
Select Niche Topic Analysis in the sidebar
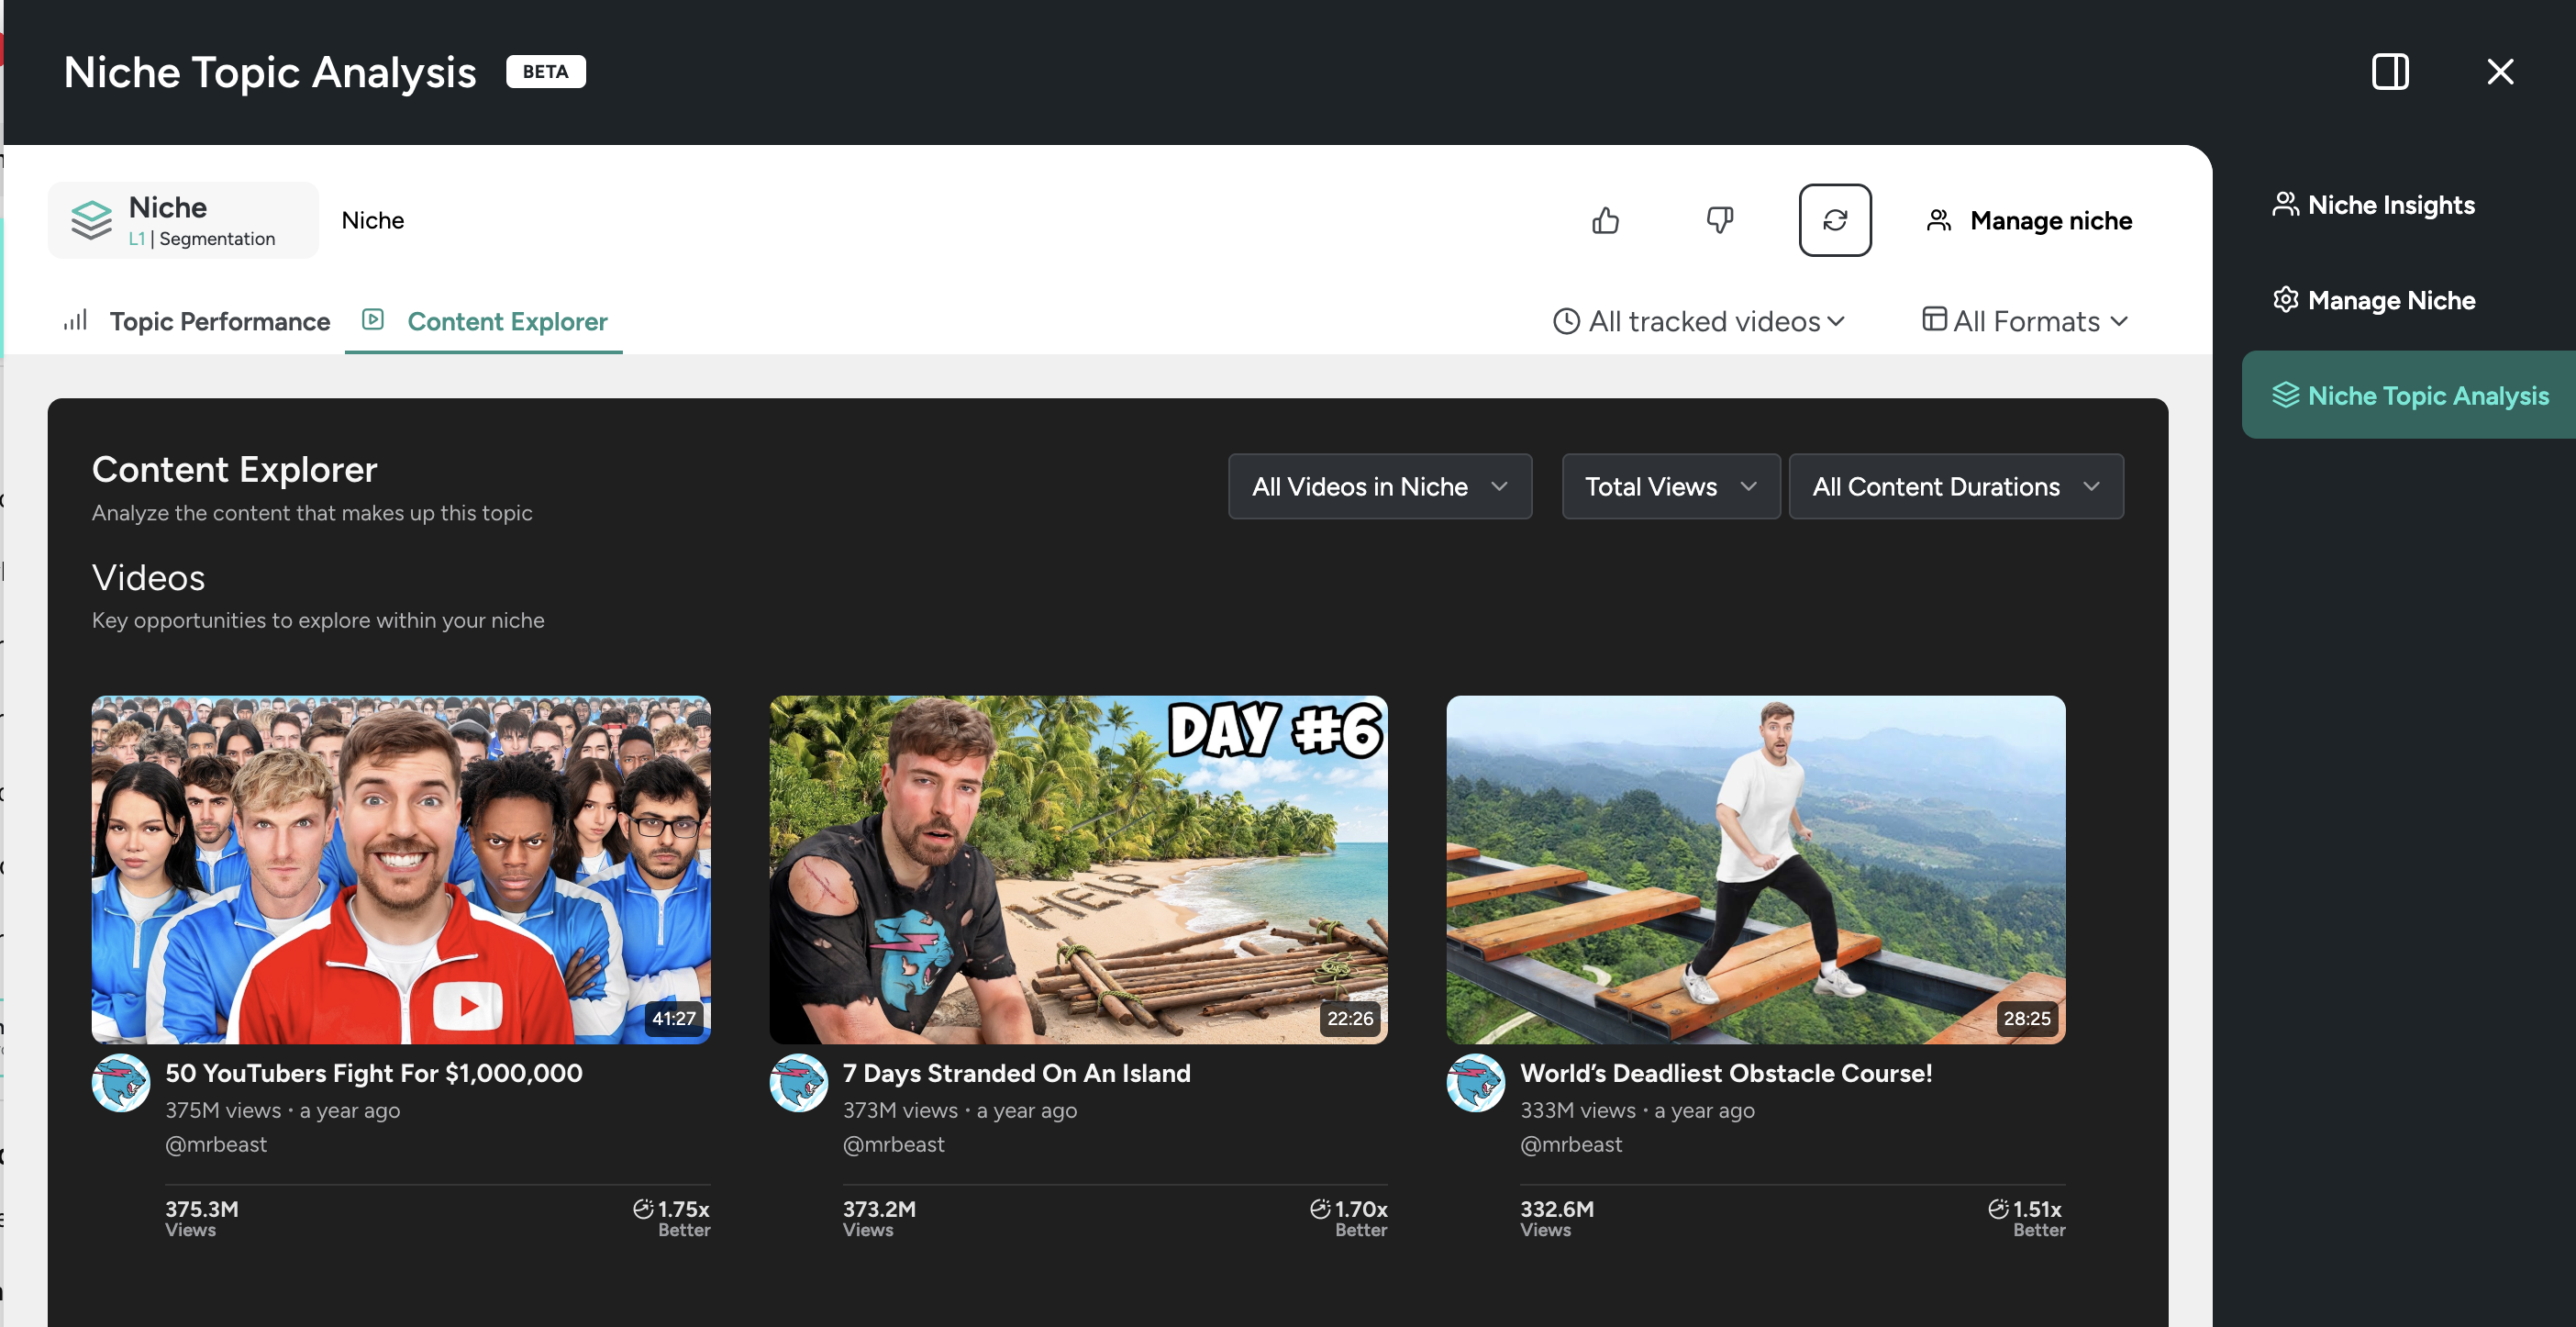2409,395
